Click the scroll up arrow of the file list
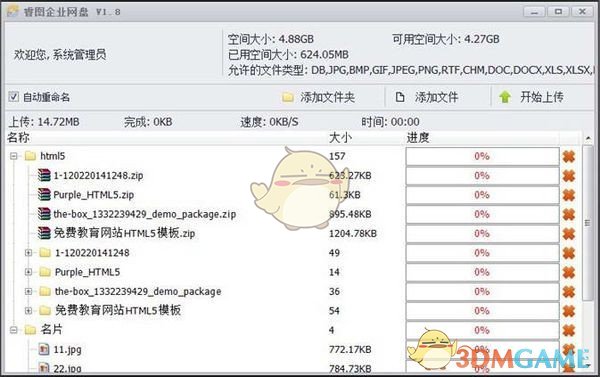 click(x=588, y=138)
